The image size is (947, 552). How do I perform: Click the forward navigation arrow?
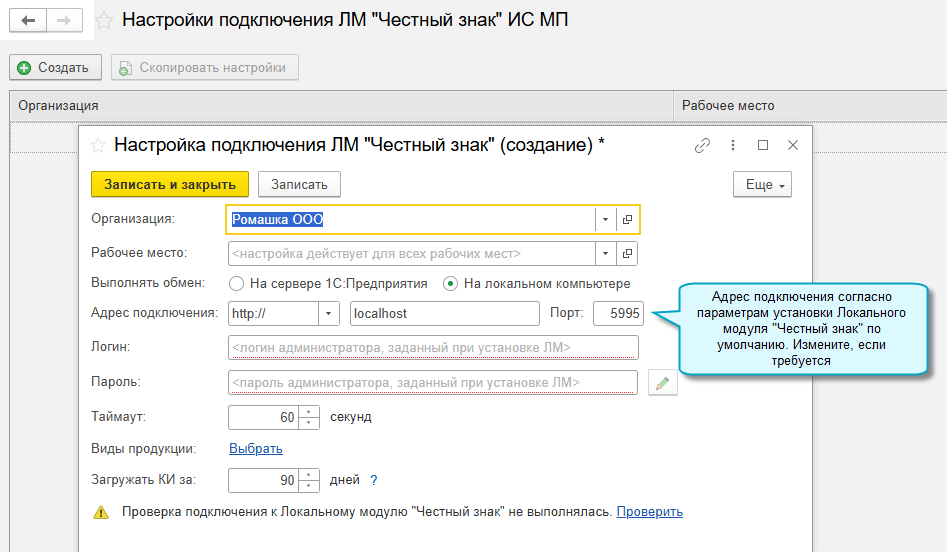pyautogui.click(x=62, y=20)
